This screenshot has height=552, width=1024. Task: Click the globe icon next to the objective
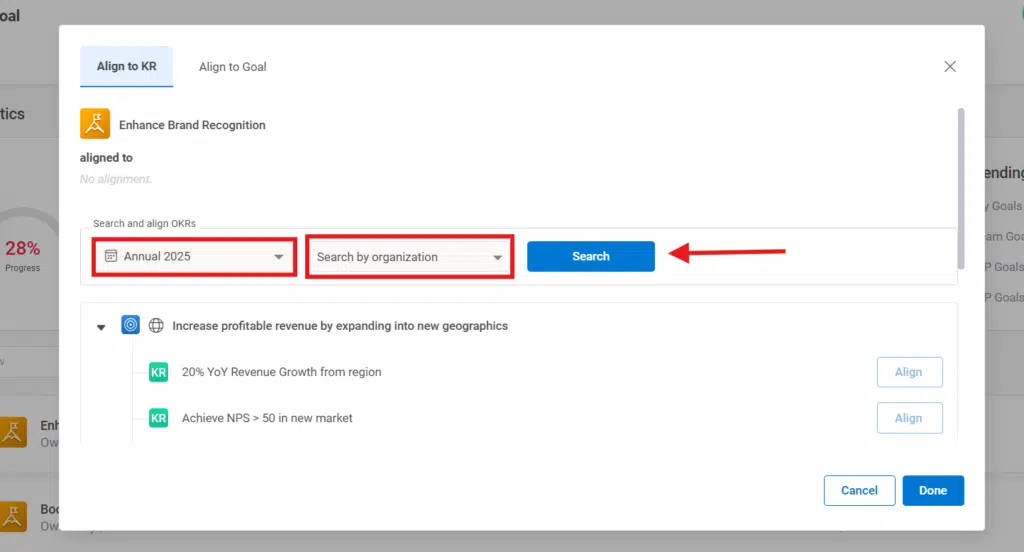coord(156,325)
